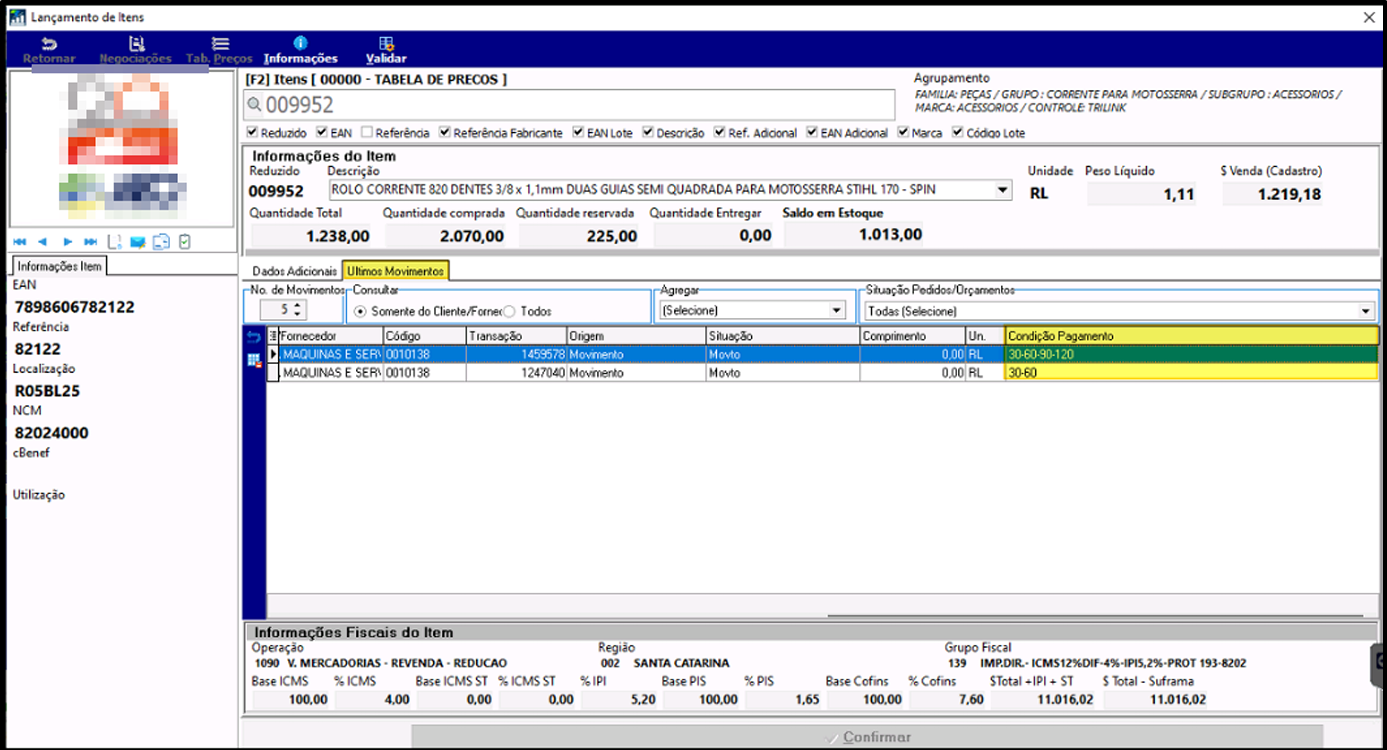Click the row indicator arrow of first row
1387x750 pixels.
274,355
